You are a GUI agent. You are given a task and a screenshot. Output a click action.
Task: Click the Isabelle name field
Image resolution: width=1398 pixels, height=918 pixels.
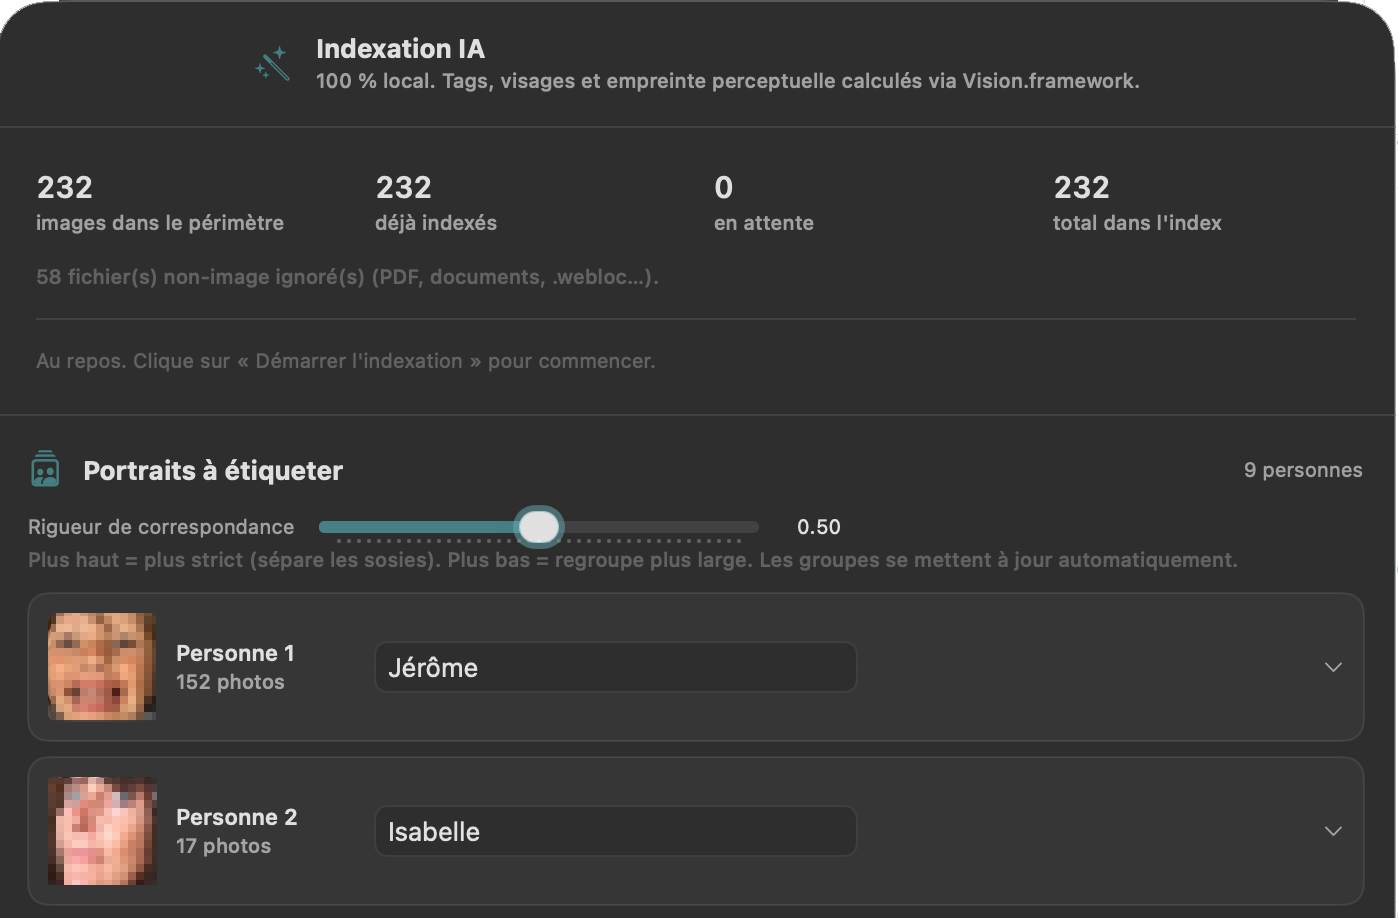coord(615,831)
